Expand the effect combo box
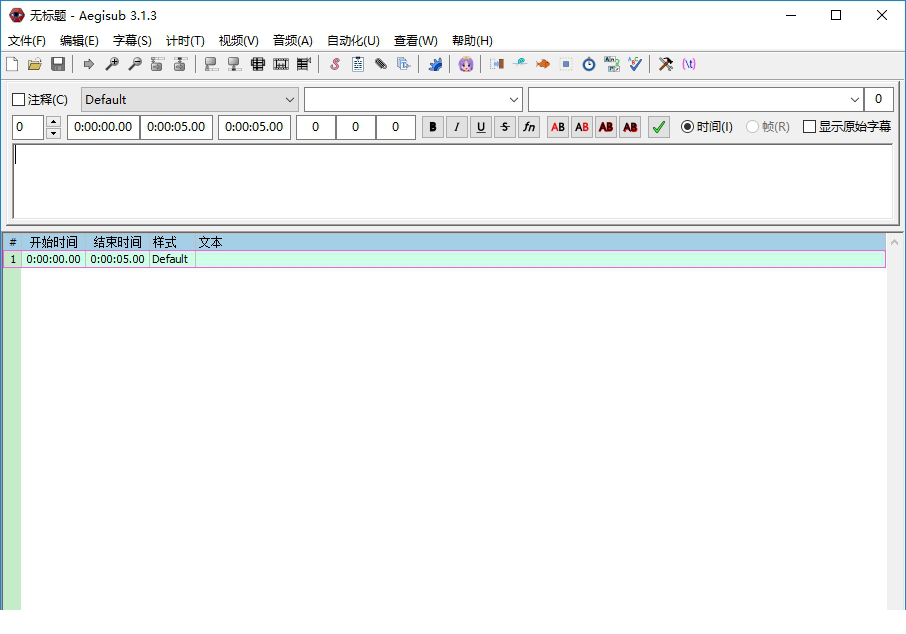 click(855, 99)
